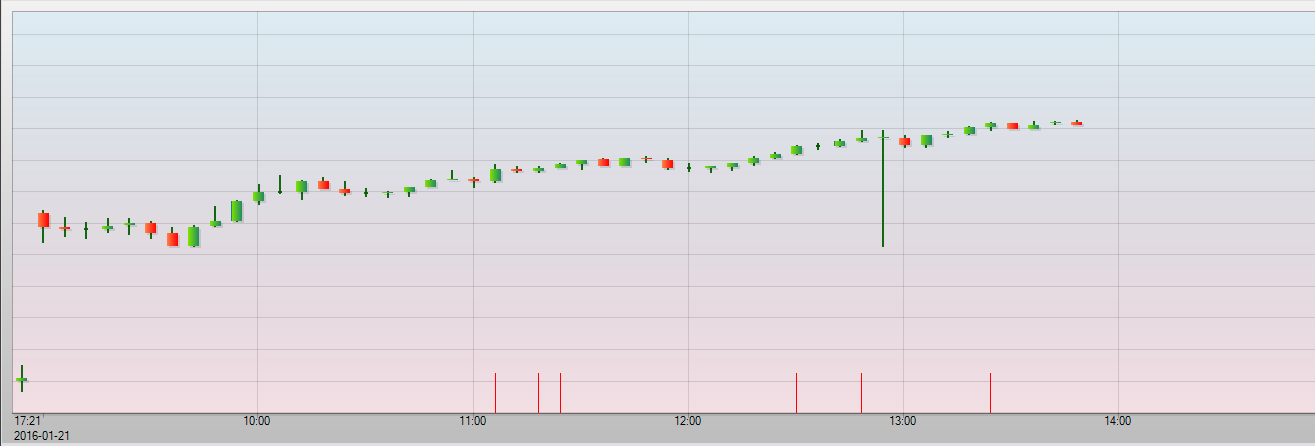Click the 17:21 start time label
1315x446 pixels.
point(27,421)
